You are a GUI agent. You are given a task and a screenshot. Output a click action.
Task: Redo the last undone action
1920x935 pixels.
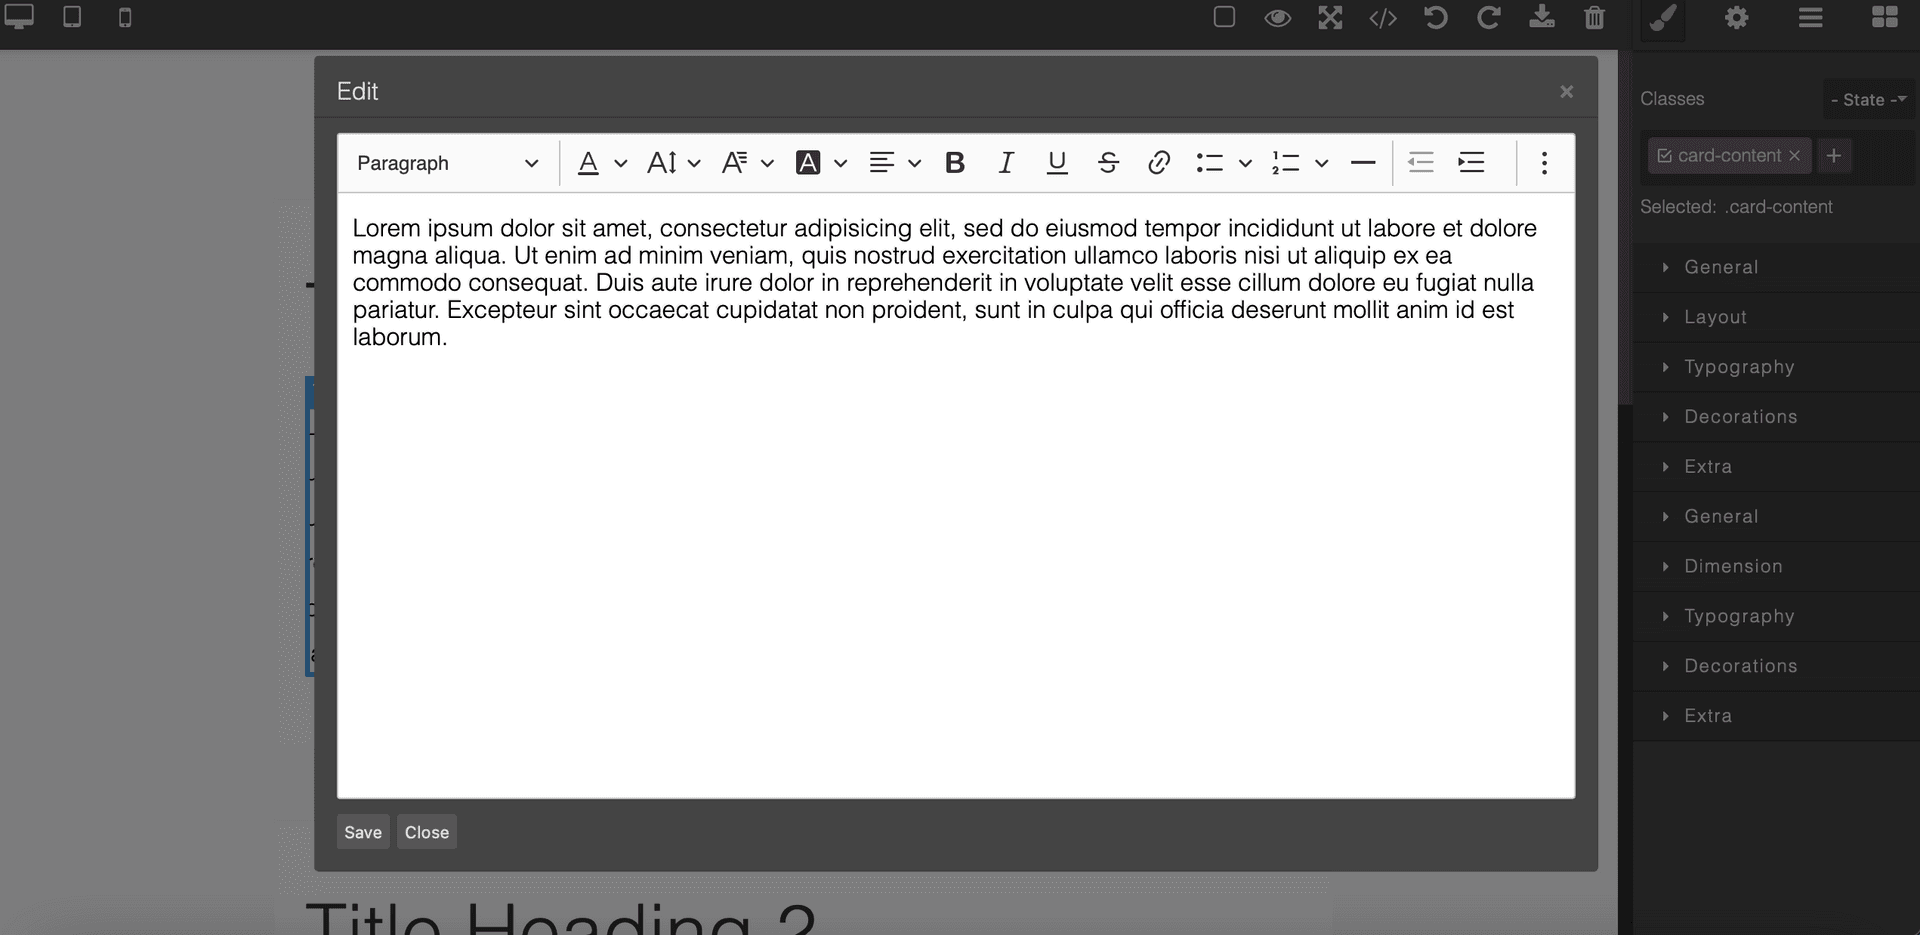[1489, 17]
